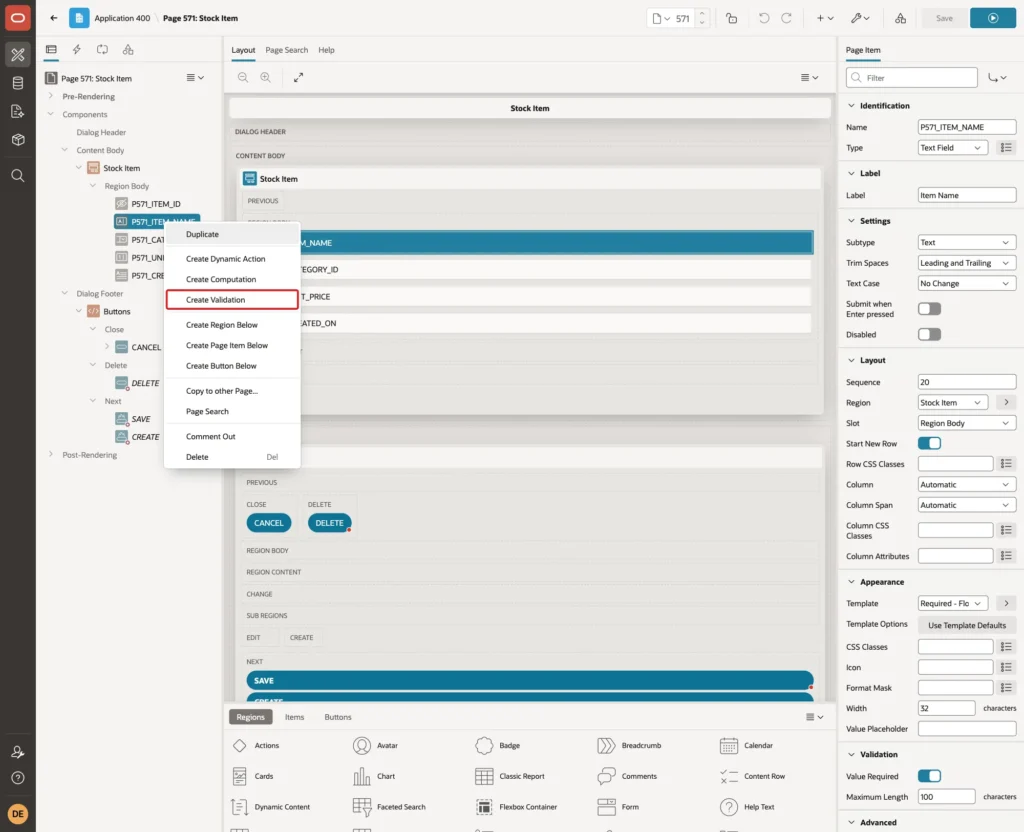Collapse the Identification section

pos(851,106)
